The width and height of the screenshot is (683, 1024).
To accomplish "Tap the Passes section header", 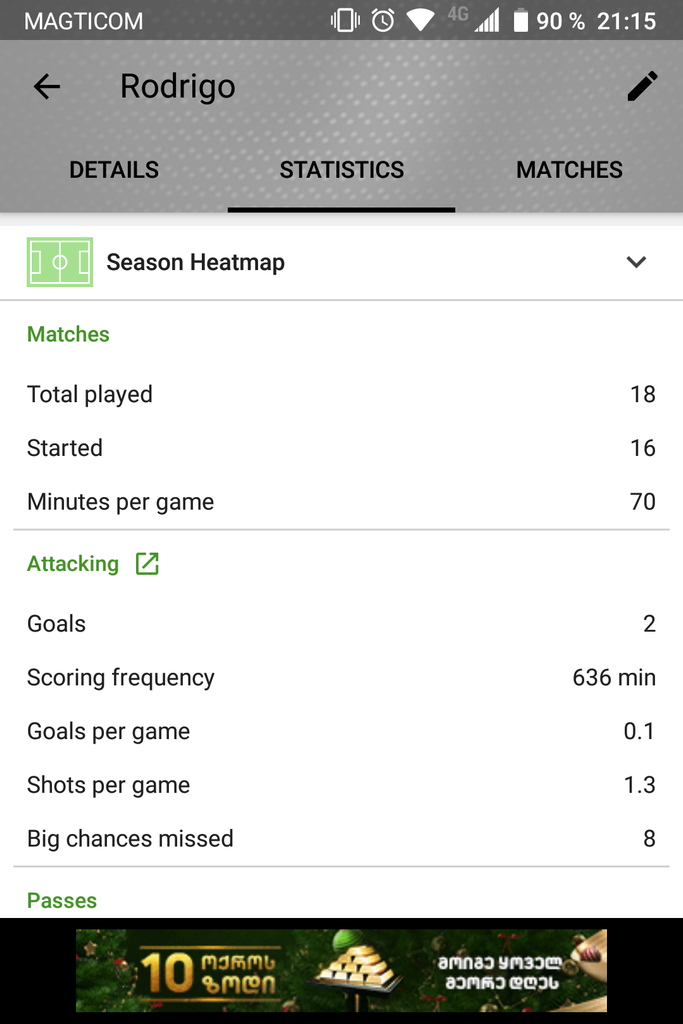I will pyautogui.click(x=62, y=900).
